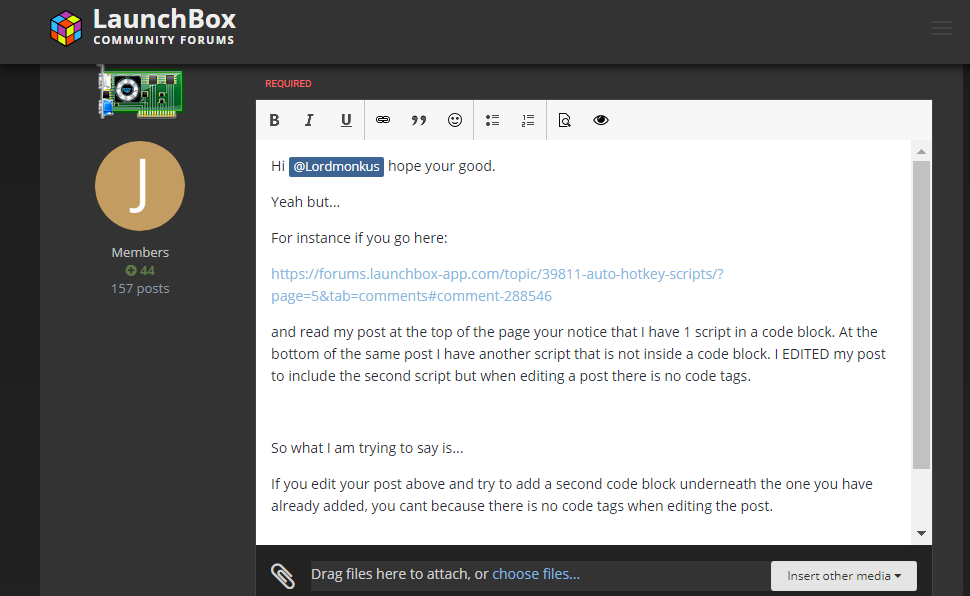The height and width of the screenshot is (596, 970).
Task: Insert a quote block
Action: [419, 120]
